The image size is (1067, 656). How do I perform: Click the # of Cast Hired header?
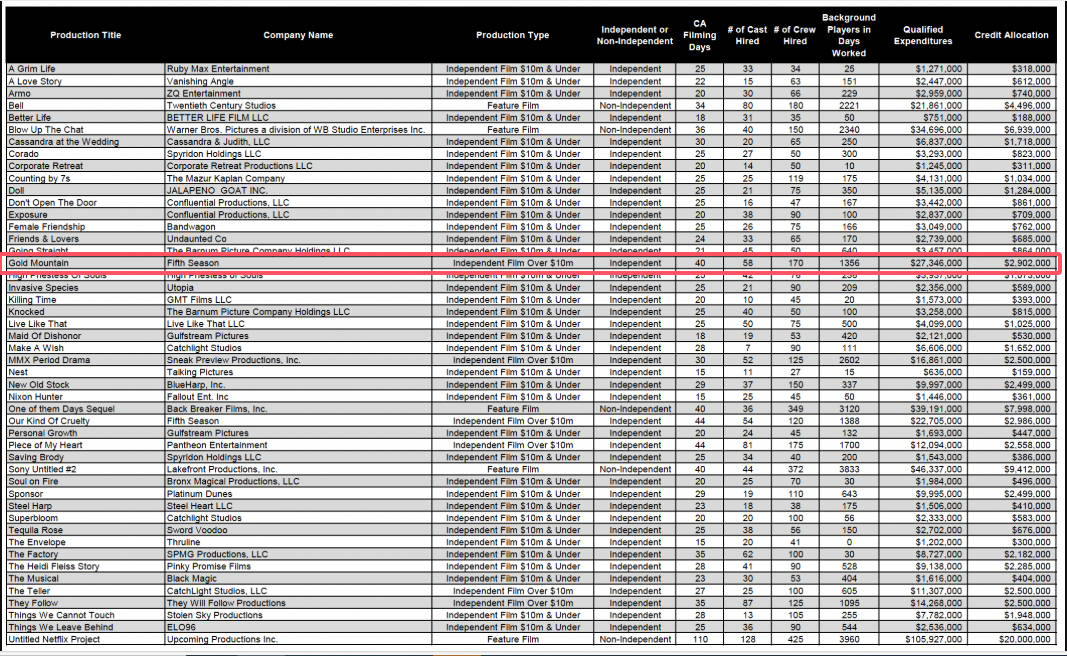click(747, 35)
